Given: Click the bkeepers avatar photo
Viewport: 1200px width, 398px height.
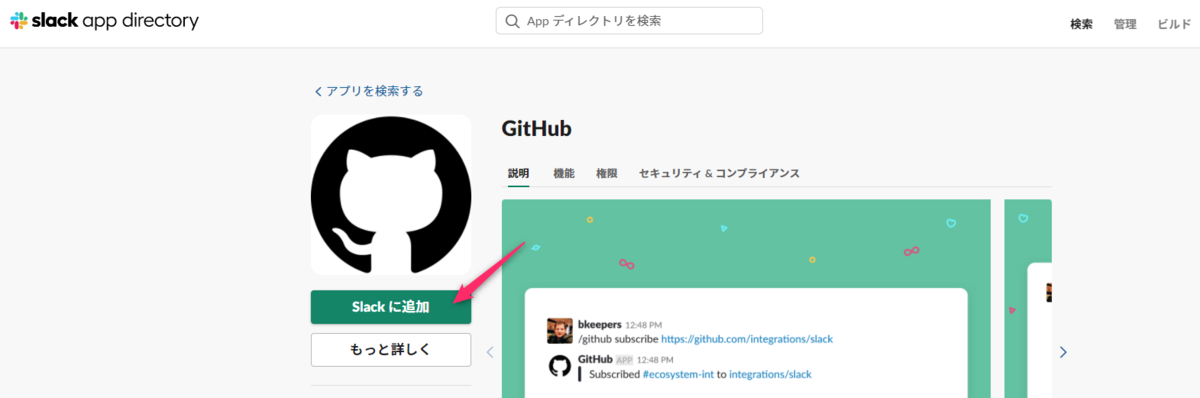Looking at the screenshot, I should coord(560,331).
